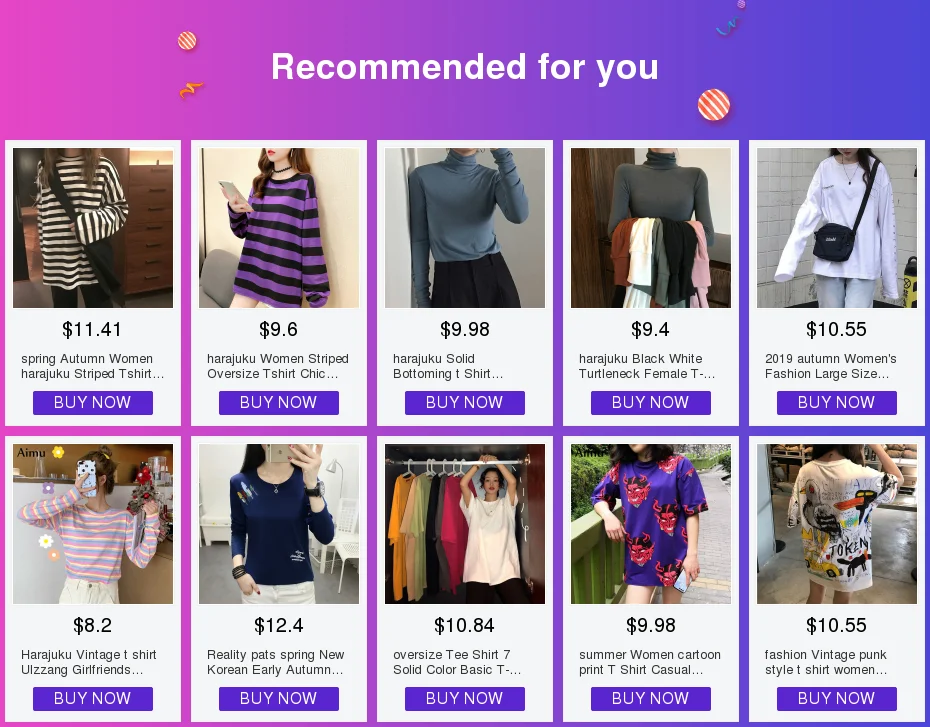Image resolution: width=930 pixels, height=727 pixels.
Task: Open the black-and-white striped Tshirt photo
Action: coord(93,228)
